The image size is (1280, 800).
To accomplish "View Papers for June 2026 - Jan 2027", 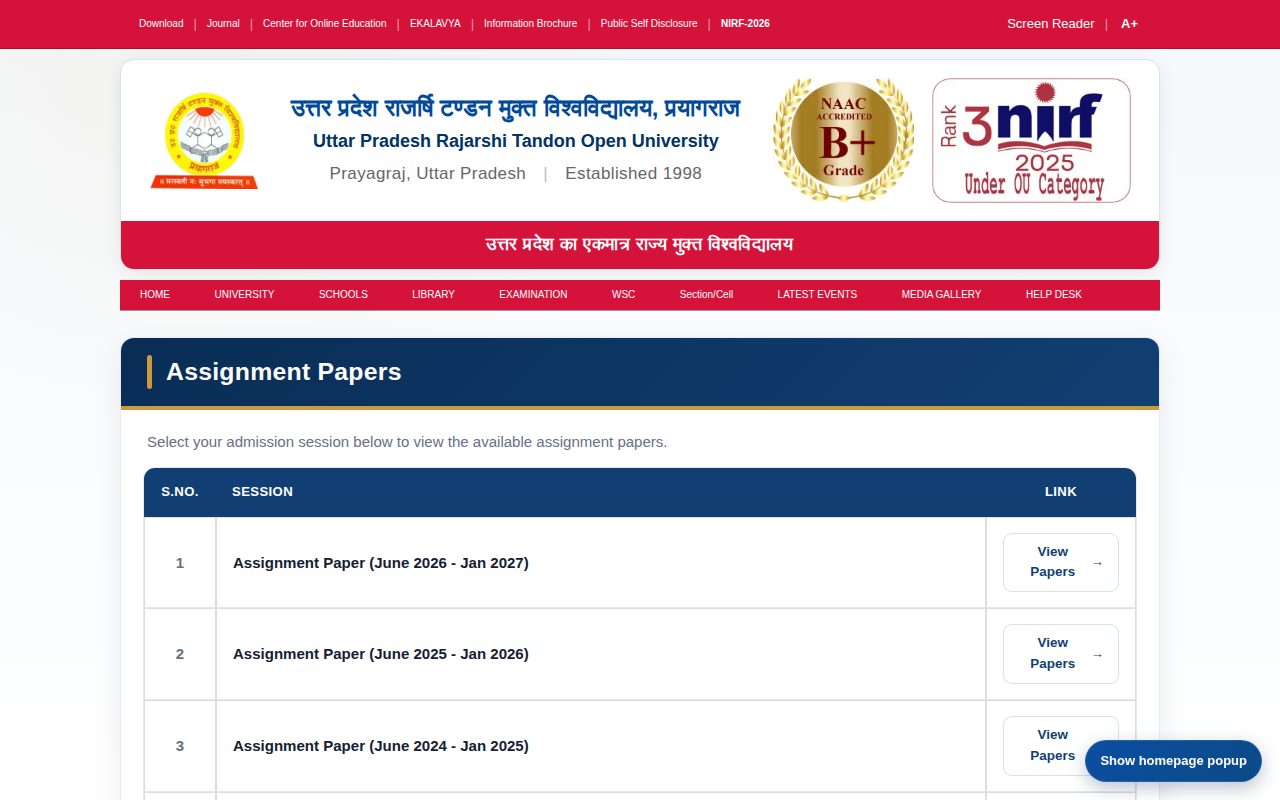I will 1061,562.
